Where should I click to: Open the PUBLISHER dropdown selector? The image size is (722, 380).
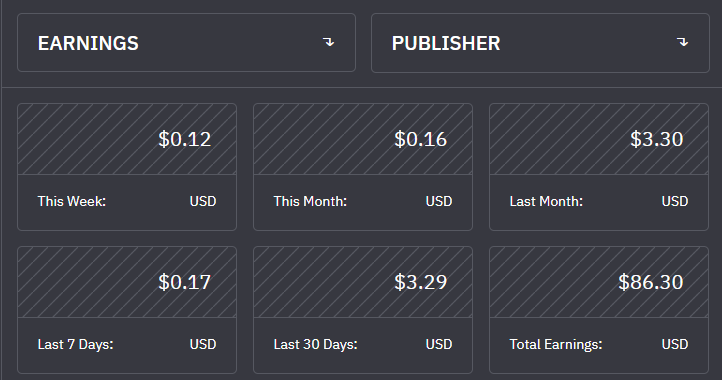tap(541, 43)
